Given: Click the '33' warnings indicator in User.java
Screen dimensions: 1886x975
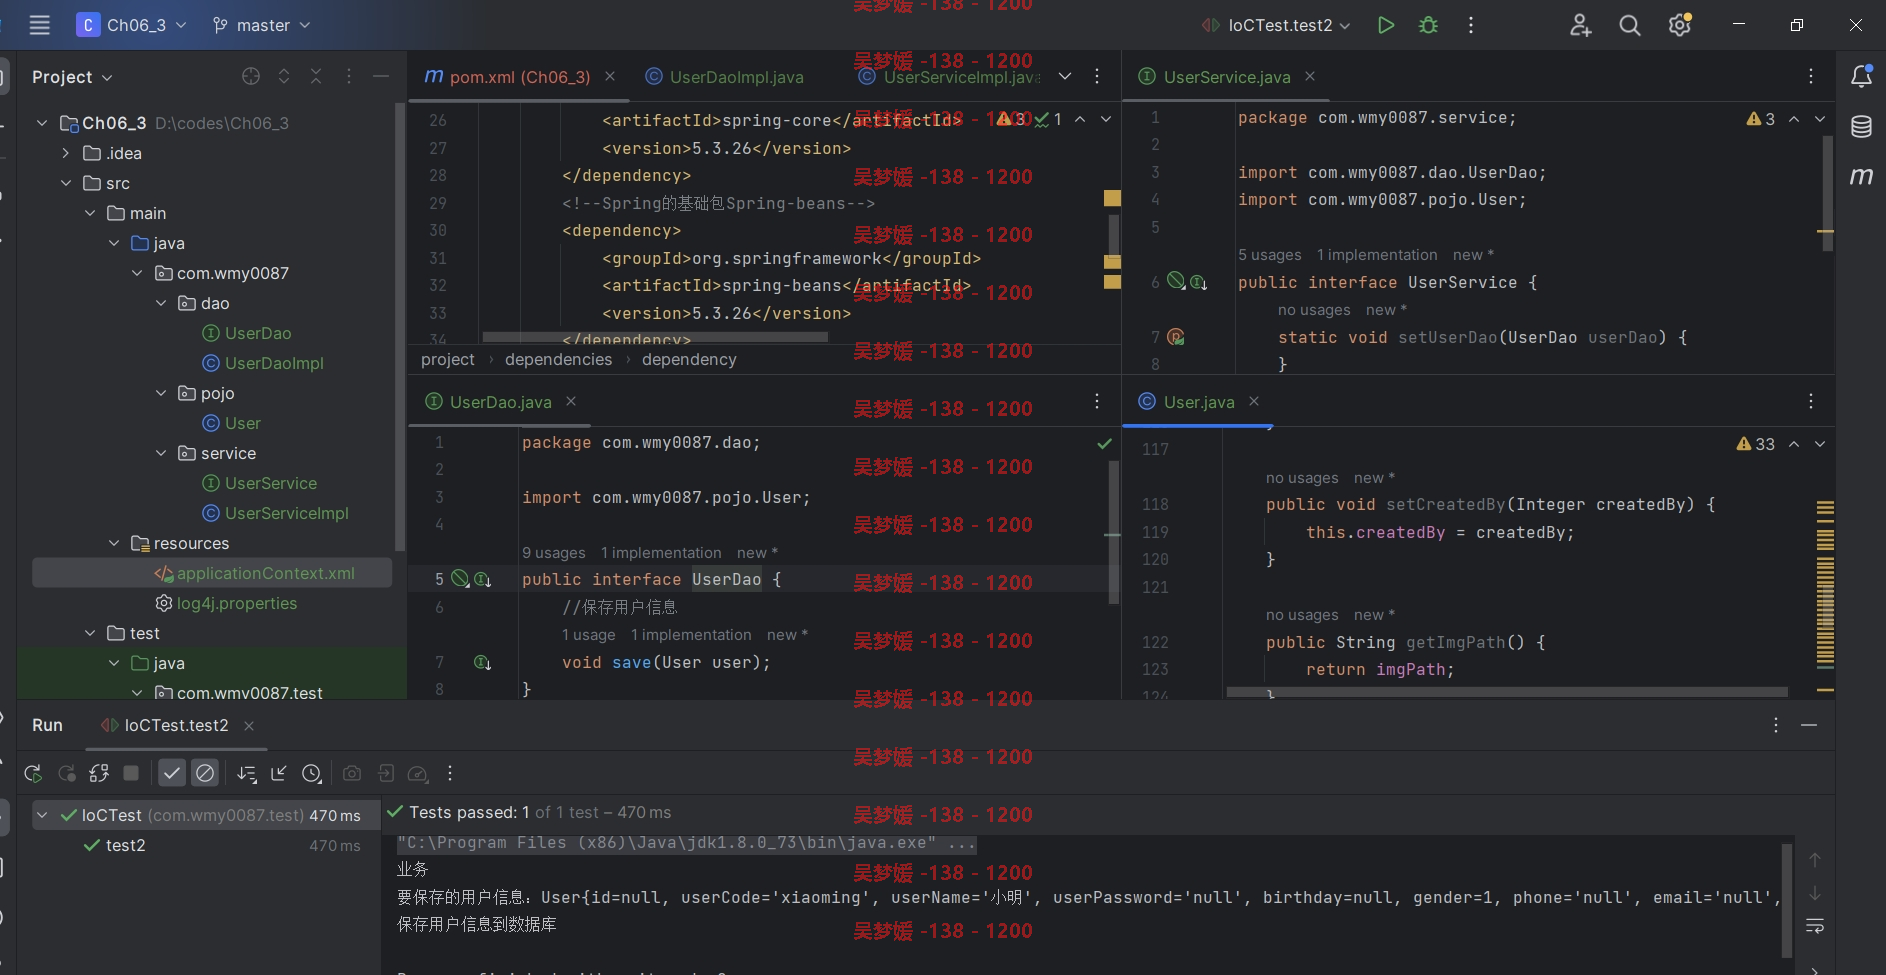Looking at the screenshot, I should pos(1756,444).
